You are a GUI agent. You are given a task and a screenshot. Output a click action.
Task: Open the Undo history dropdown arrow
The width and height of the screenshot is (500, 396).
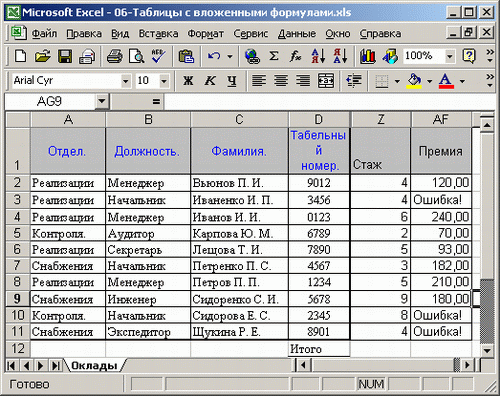tap(230, 56)
